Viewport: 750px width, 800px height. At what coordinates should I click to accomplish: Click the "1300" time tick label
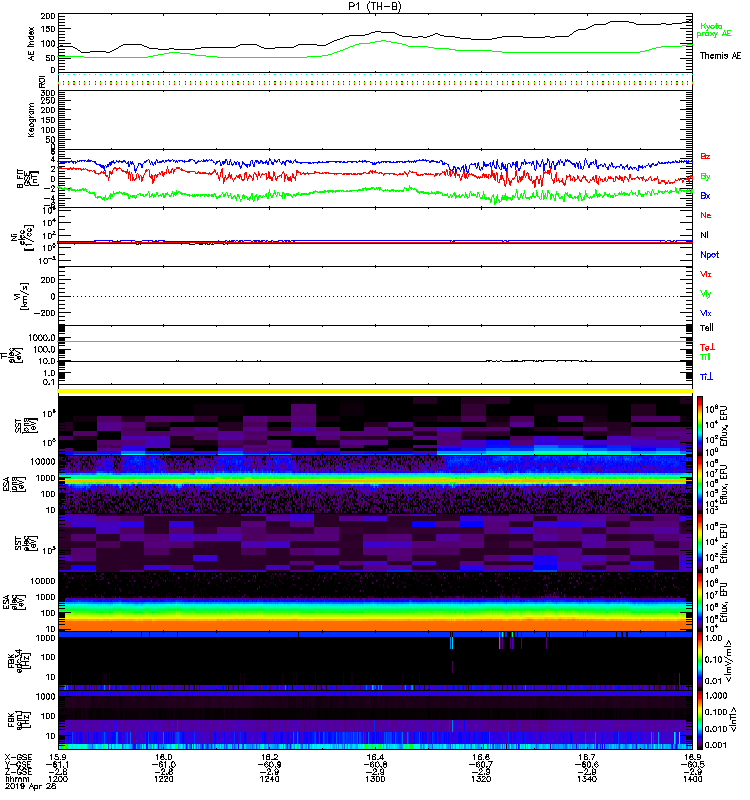click(x=375, y=779)
